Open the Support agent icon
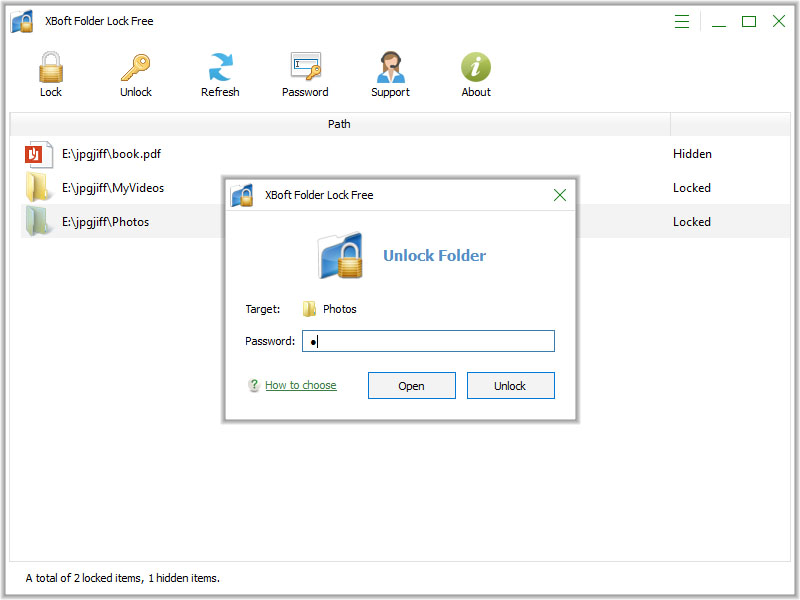 pos(390,68)
